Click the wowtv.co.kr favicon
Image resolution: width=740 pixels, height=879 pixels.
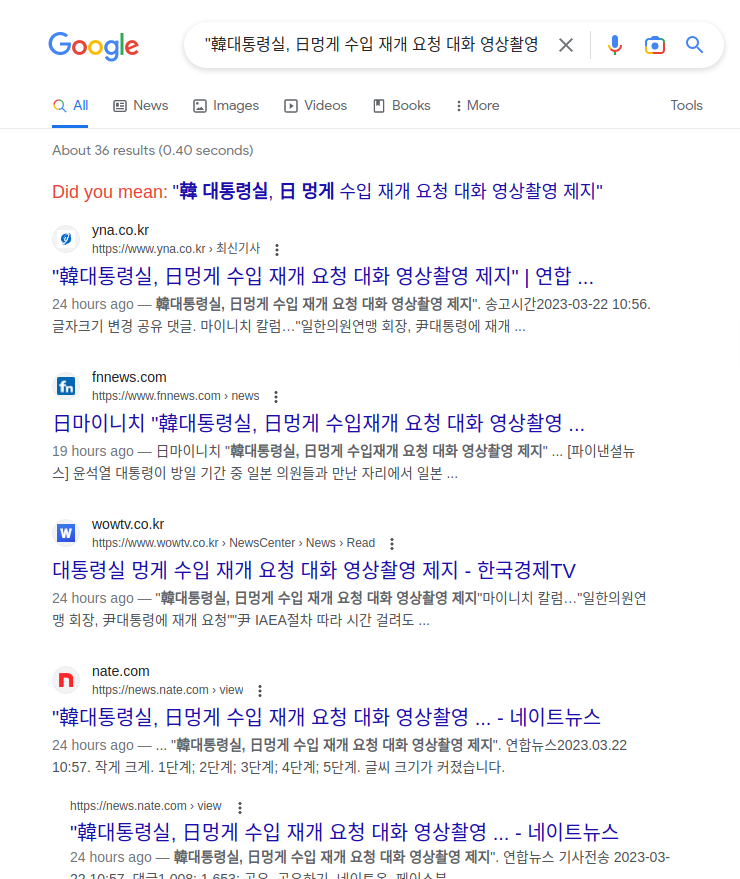[x=66, y=533]
